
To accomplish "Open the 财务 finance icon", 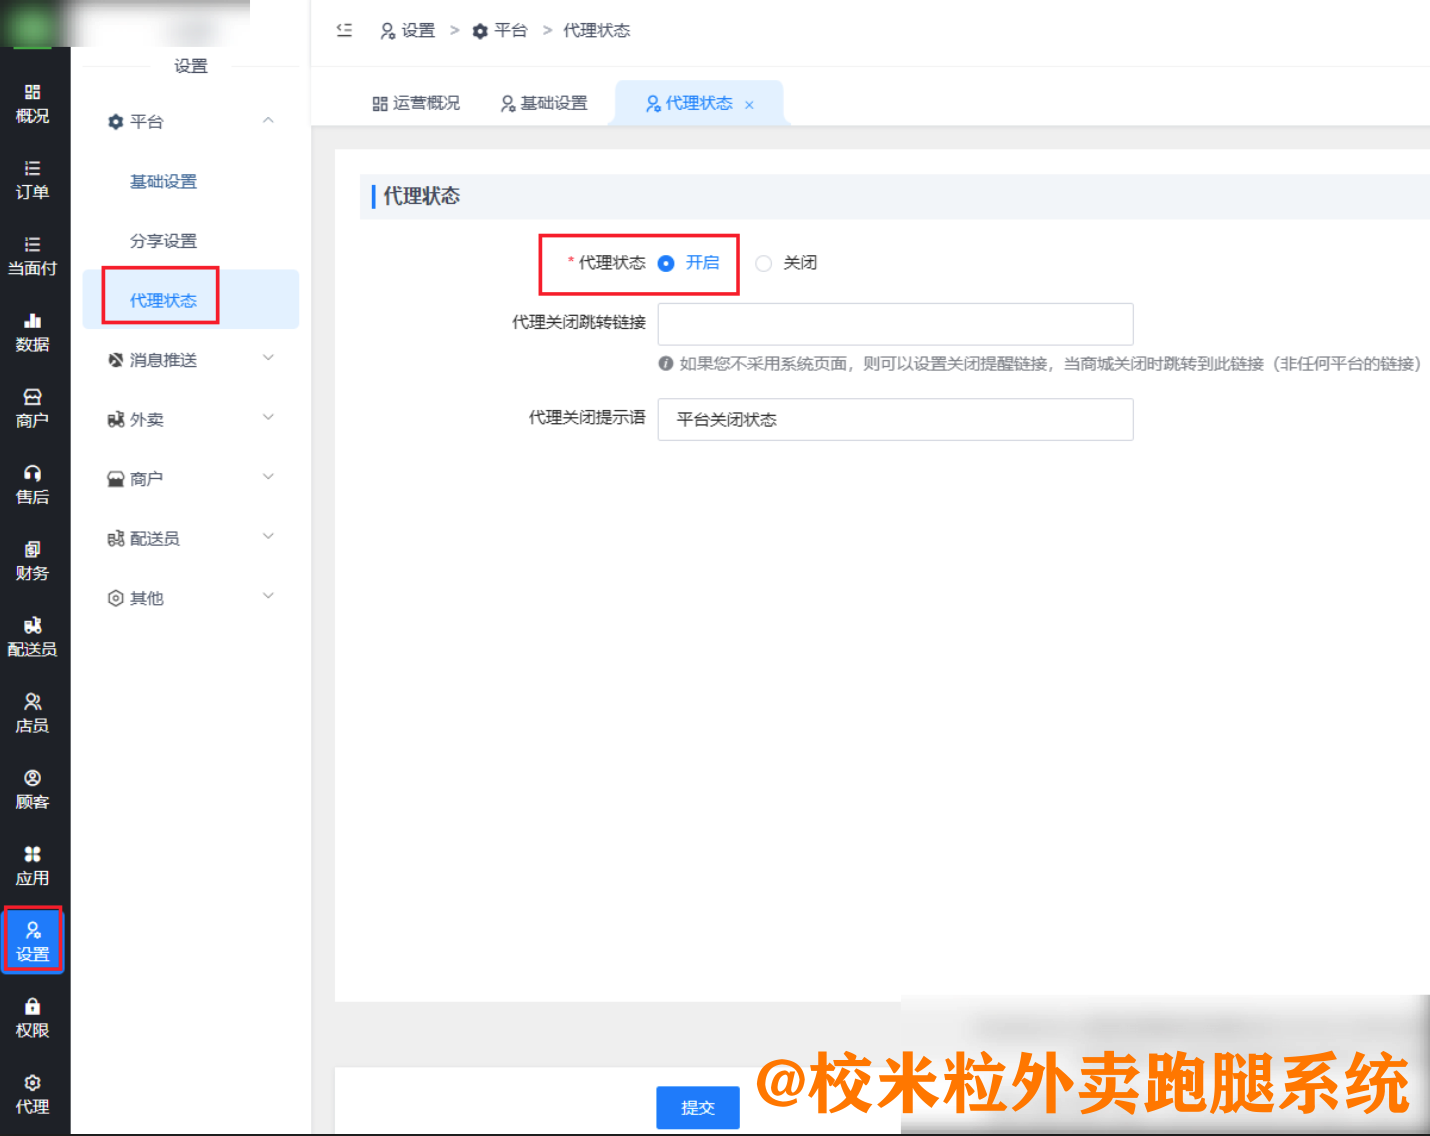I will click(33, 560).
